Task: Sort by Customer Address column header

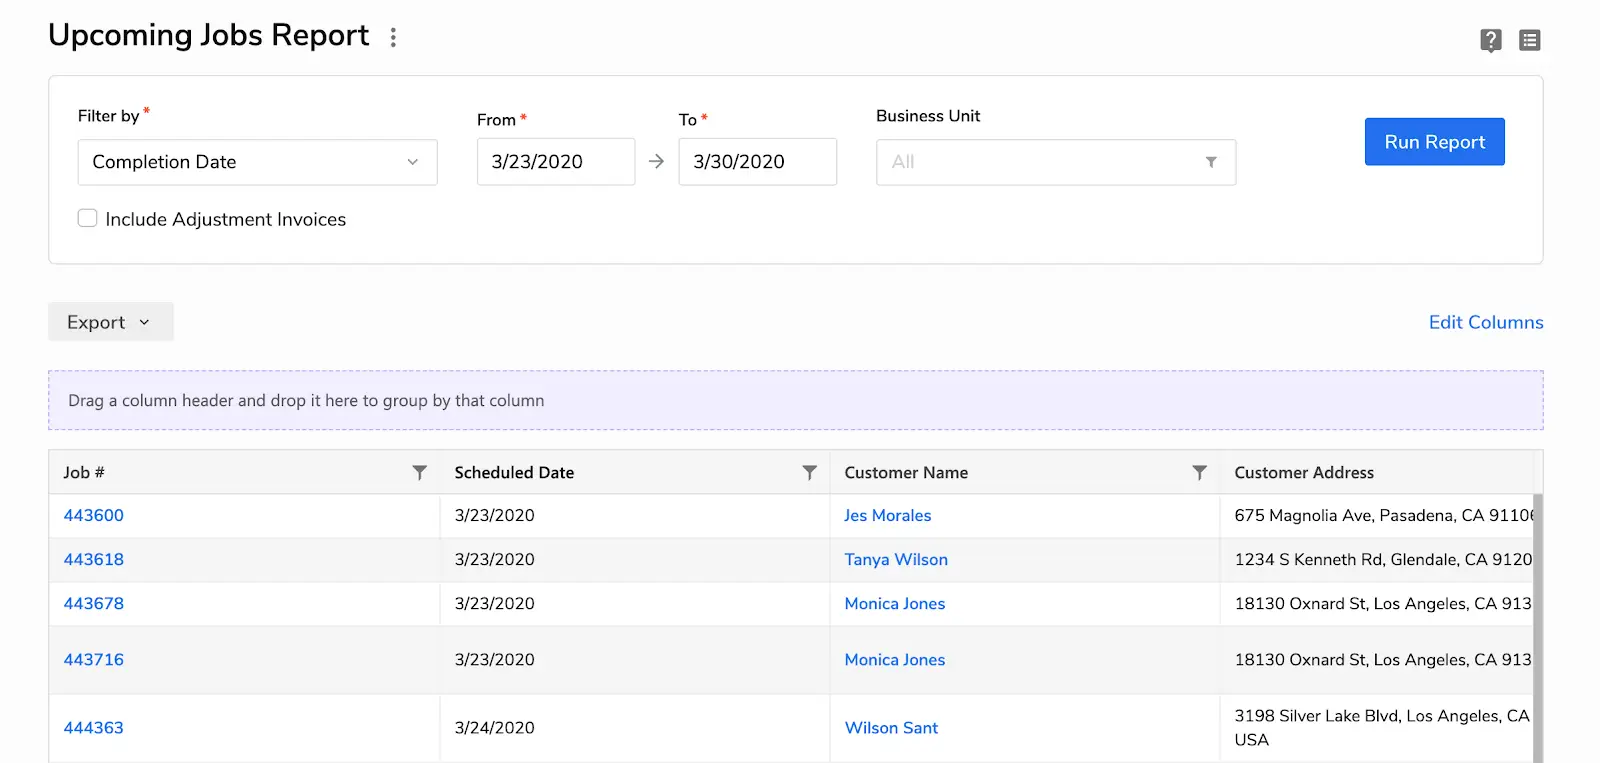Action: click(1303, 473)
